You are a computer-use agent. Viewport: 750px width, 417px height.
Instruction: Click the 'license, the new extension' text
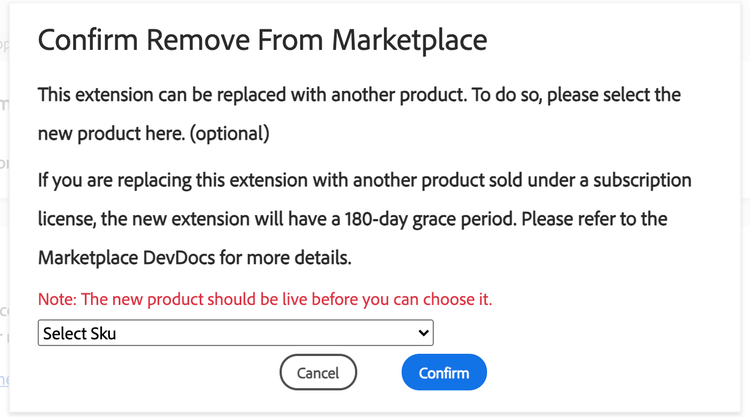point(141,218)
